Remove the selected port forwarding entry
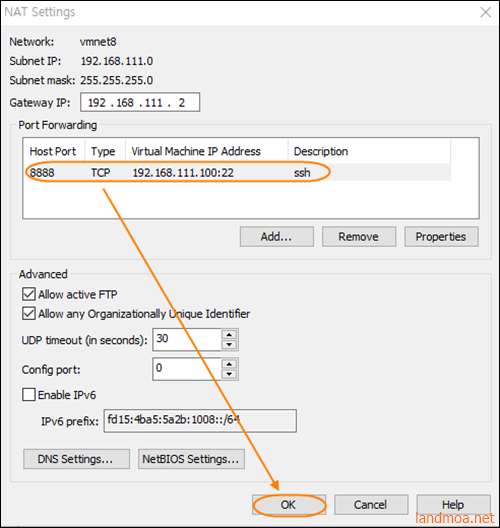Screen dimensions: 500x528 359,237
